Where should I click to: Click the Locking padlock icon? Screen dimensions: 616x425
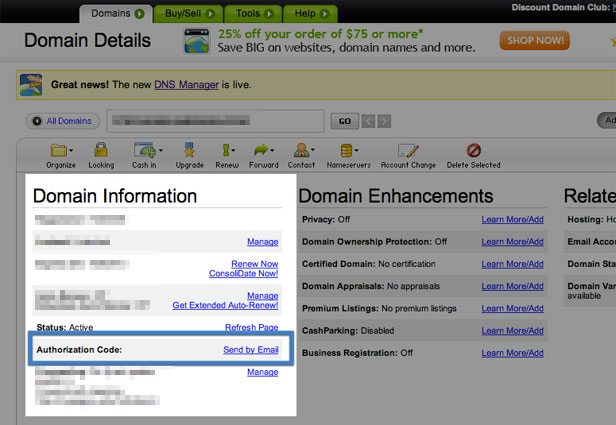pyautogui.click(x=101, y=151)
